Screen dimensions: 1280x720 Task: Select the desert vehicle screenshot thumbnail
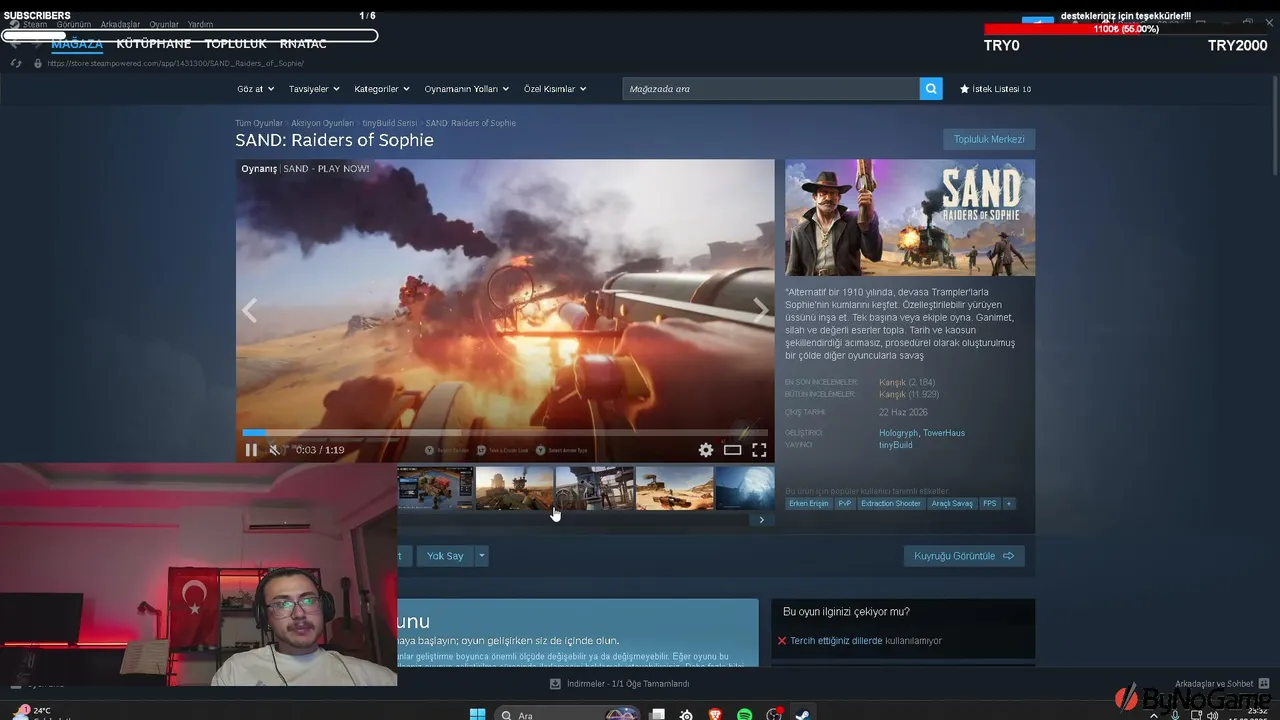click(x=675, y=488)
